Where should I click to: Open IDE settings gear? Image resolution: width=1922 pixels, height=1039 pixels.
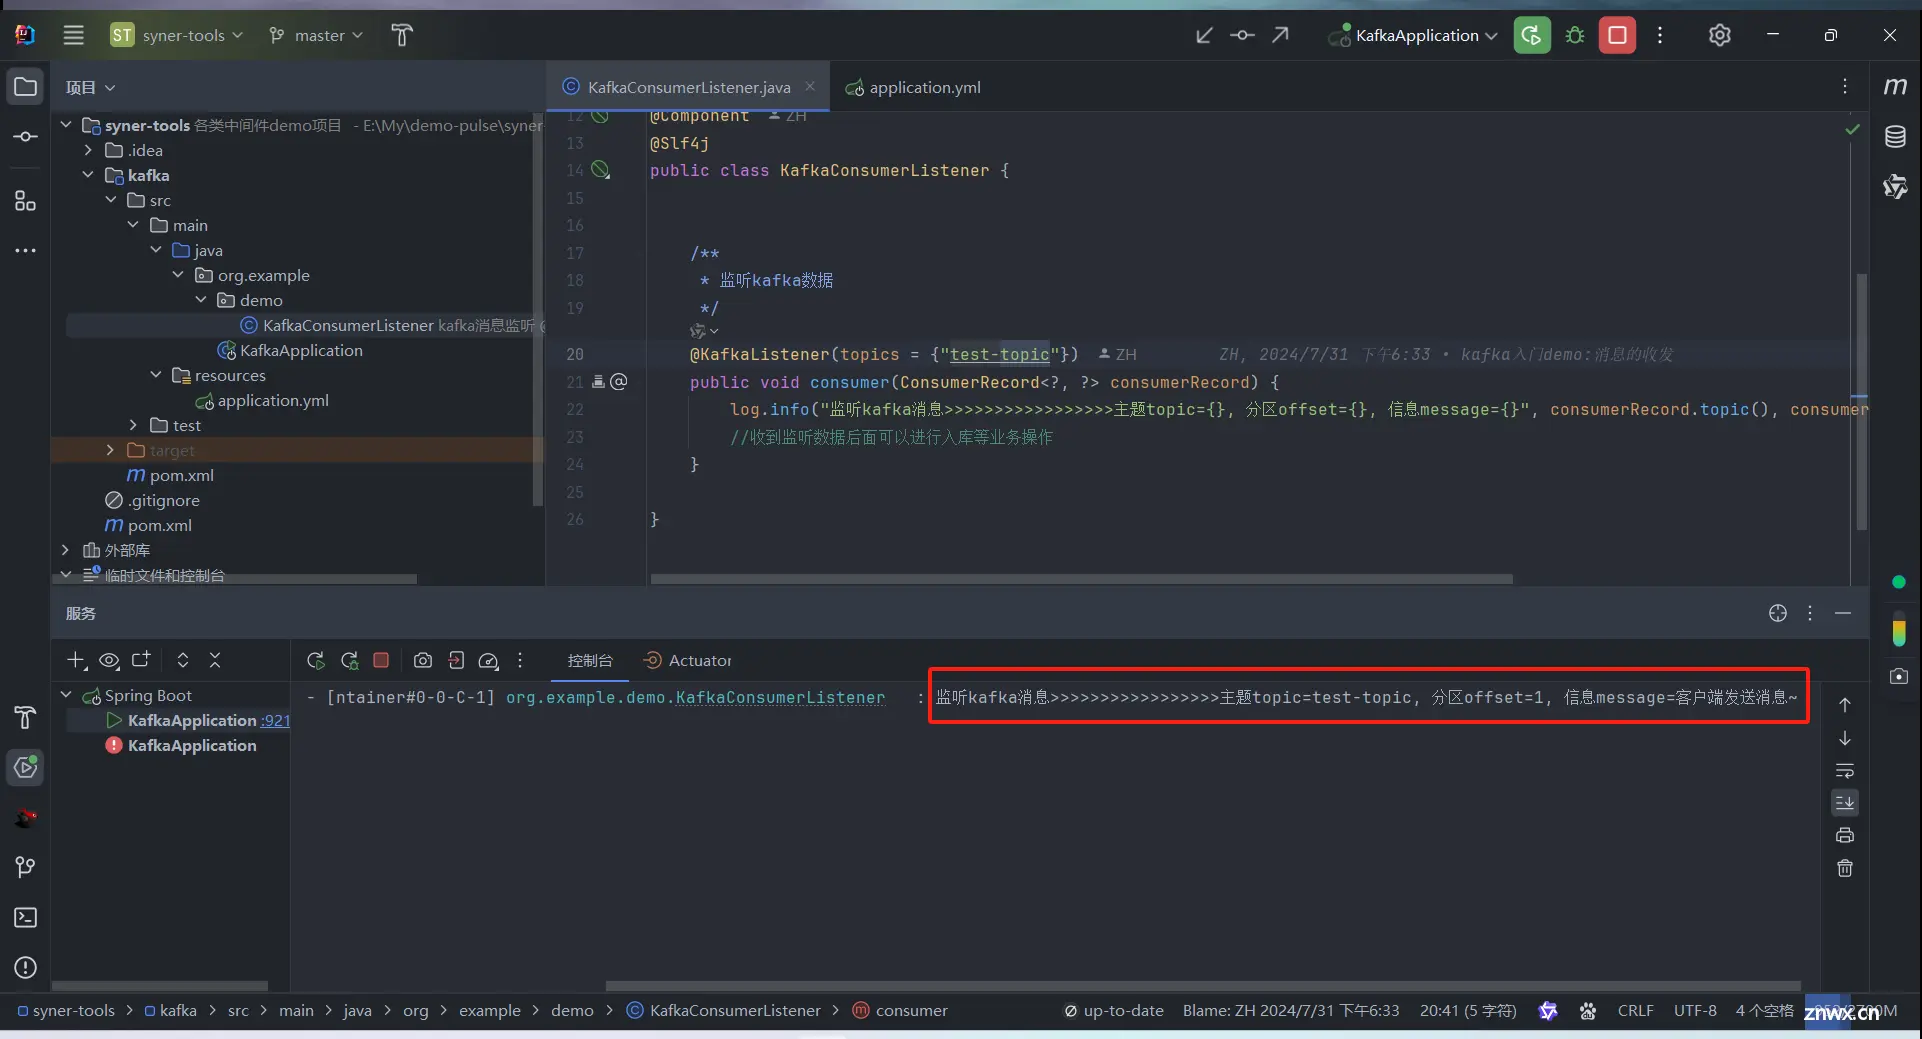click(x=1719, y=35)
